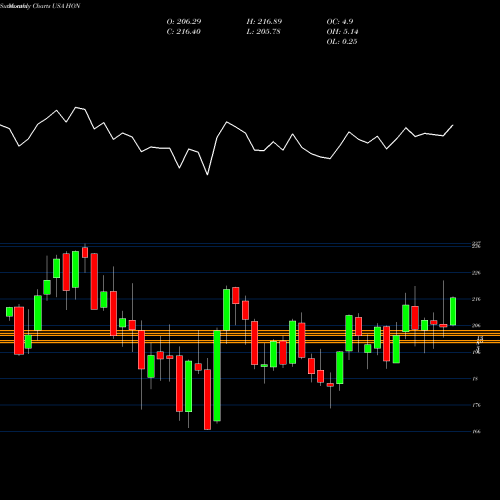Click the right end of the white line graph
Image resolution: width=500 pixels, height=500 pixels.
pyautogui.click(x=453, y=125)
